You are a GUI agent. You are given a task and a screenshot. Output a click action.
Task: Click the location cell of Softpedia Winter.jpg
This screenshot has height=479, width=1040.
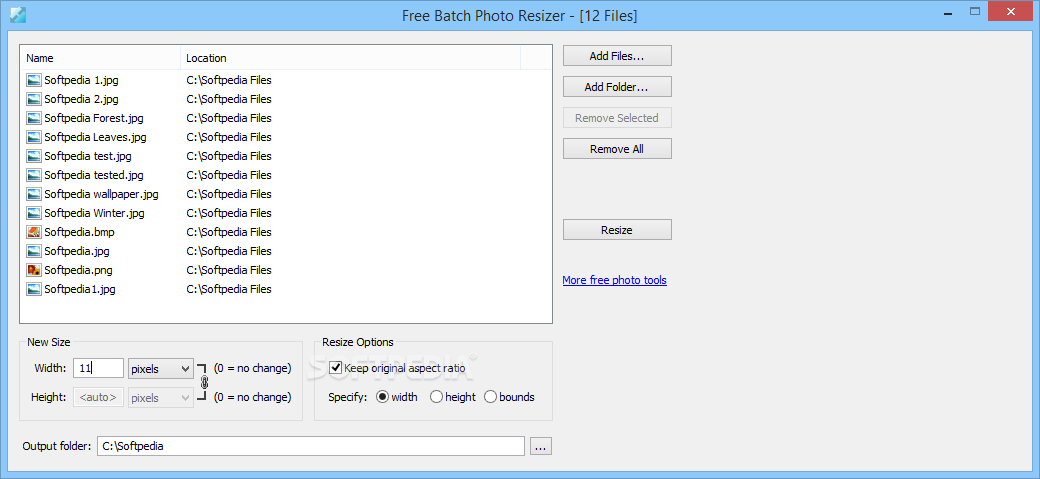229,213
